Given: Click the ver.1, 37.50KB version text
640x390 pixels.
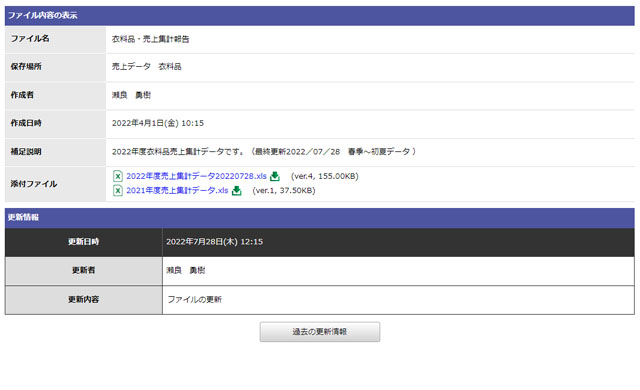Looking at the screenshot, I should [284, 191].
